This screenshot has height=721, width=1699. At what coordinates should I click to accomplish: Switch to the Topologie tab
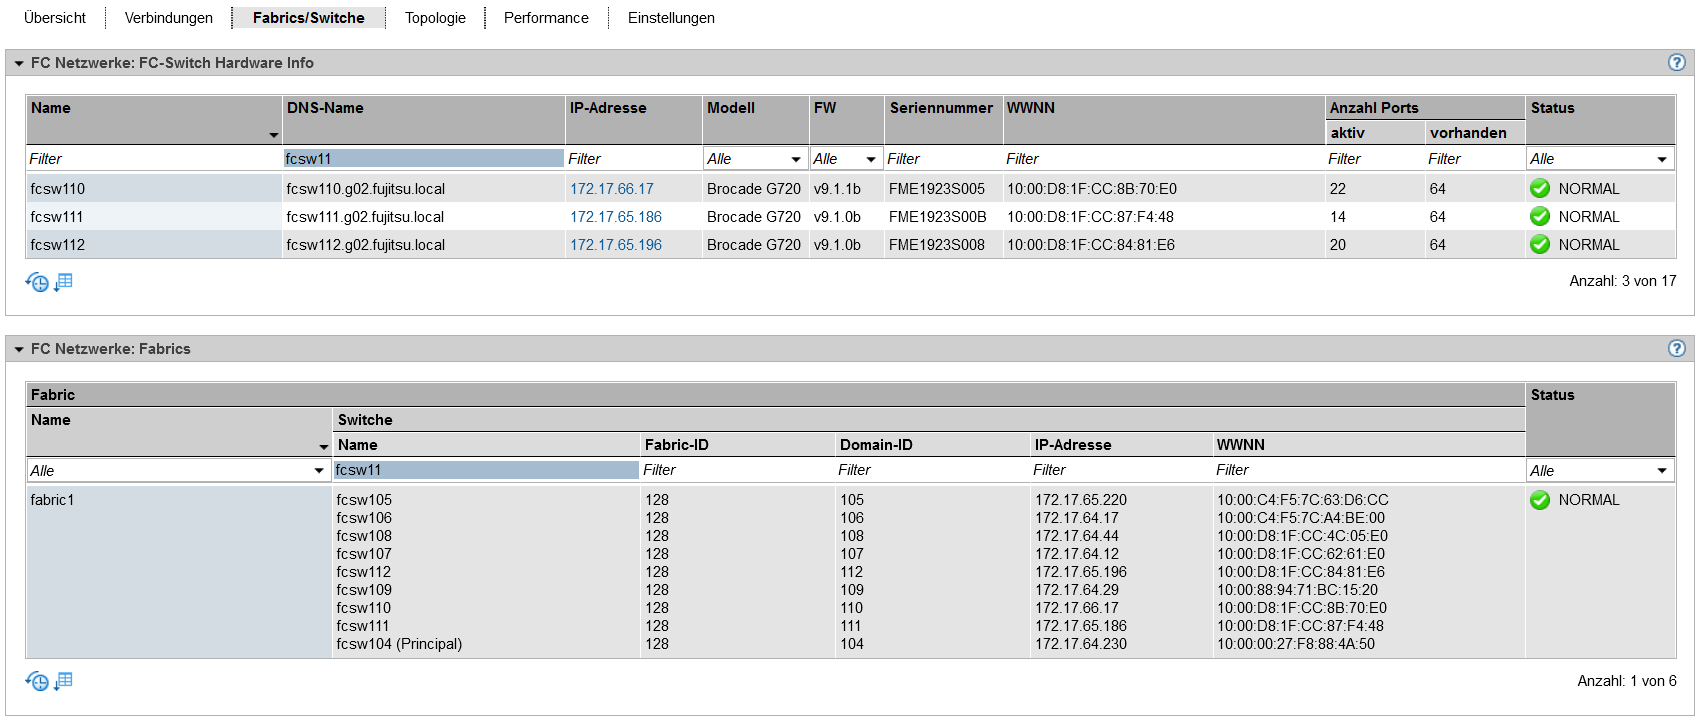pos(435,18)
